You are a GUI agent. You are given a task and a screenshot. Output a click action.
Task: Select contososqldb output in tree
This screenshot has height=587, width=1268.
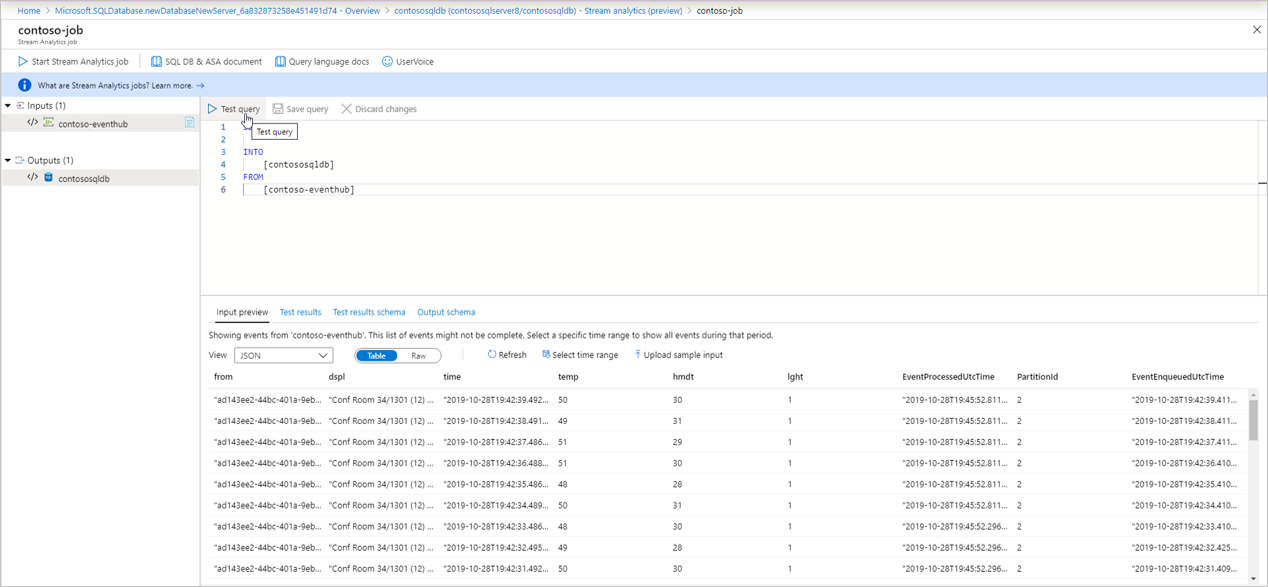pyautogui.click(x=84, y=179)
